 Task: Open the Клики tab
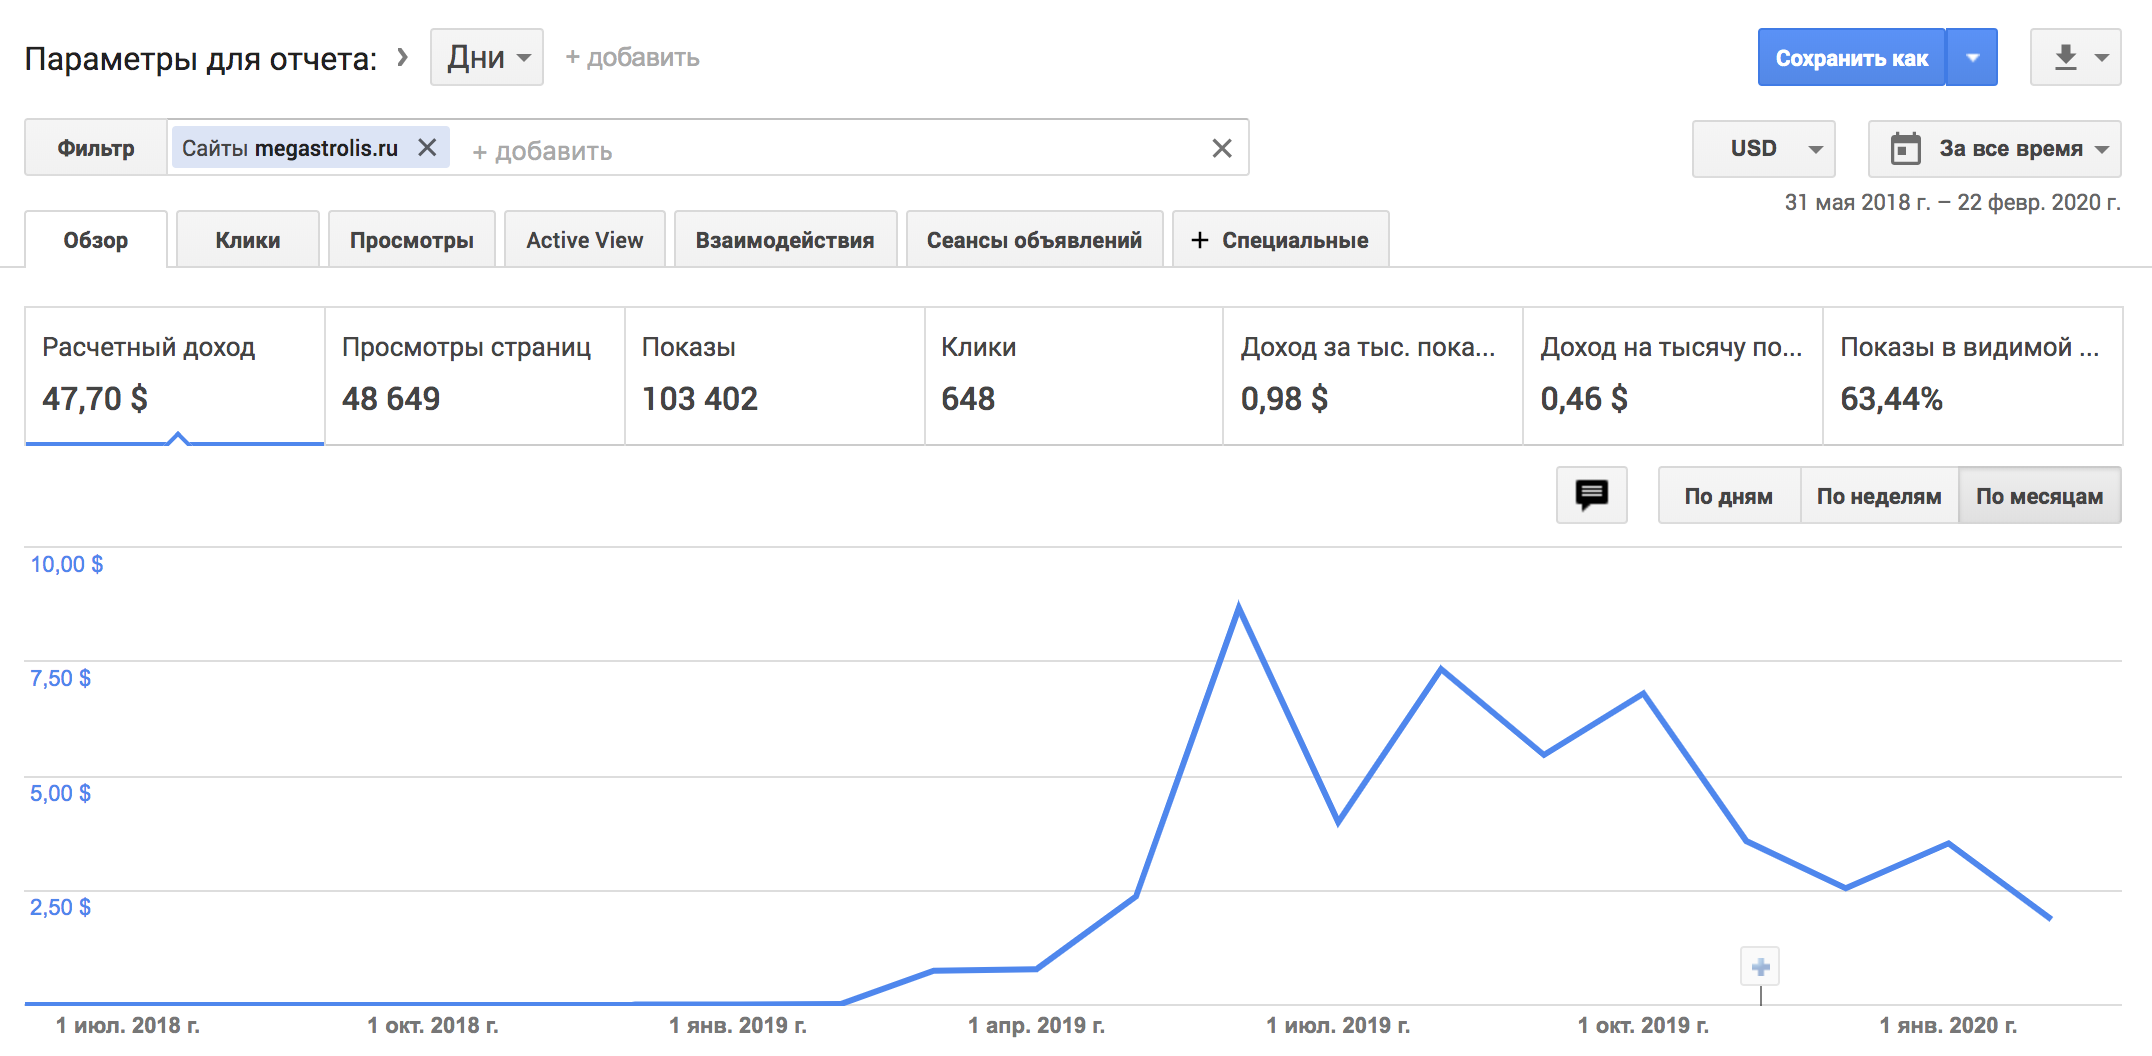[247, 240]
